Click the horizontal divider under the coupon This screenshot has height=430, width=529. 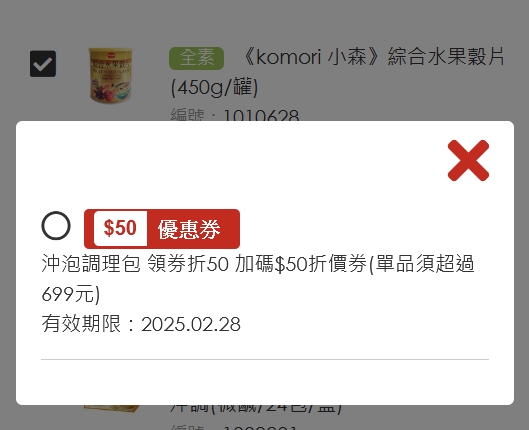265,360
